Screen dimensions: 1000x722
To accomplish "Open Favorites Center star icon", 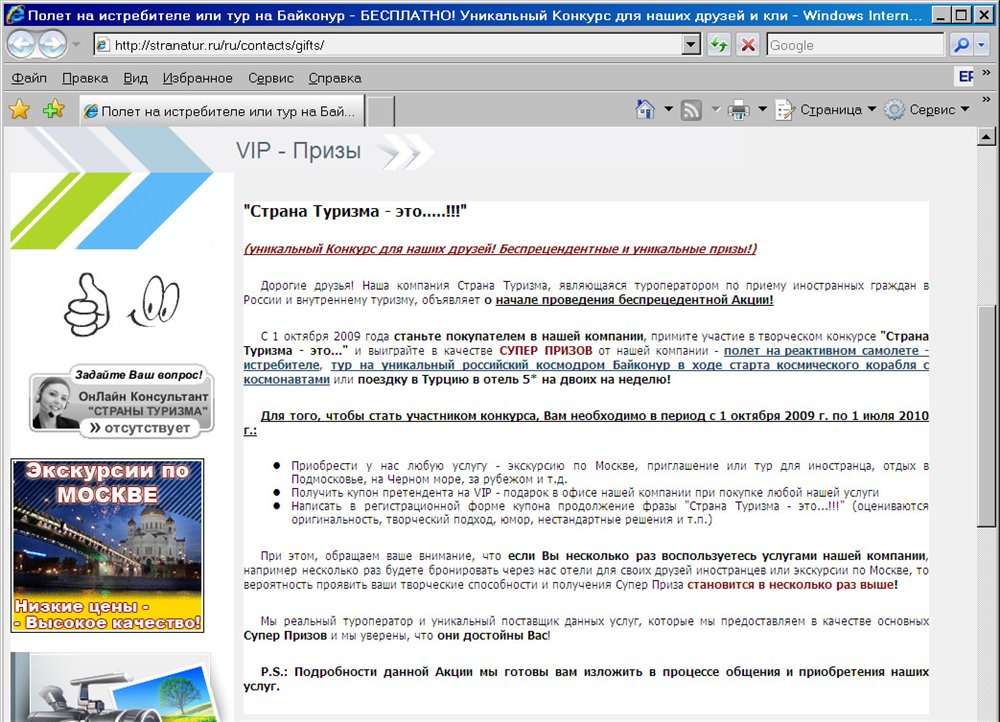I will point(19,110).
